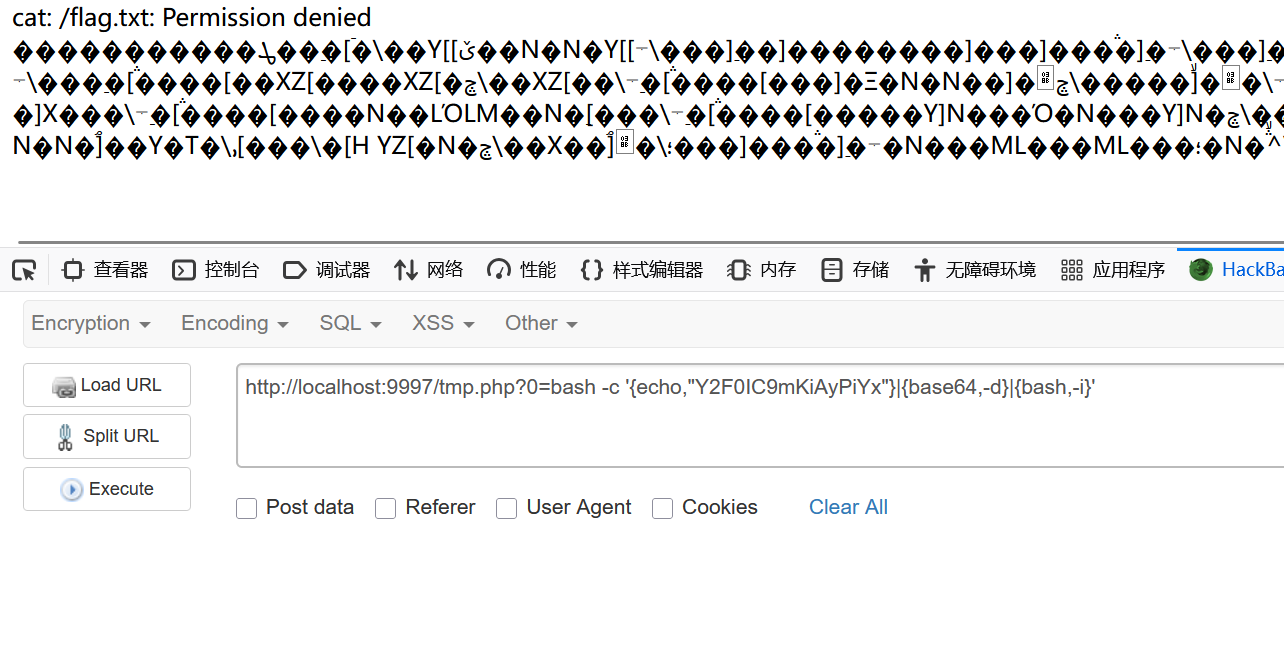Enable the Post data checkbox
Image resolution: width=1284 pixels, height=651 pixels.
coord(247,509)
